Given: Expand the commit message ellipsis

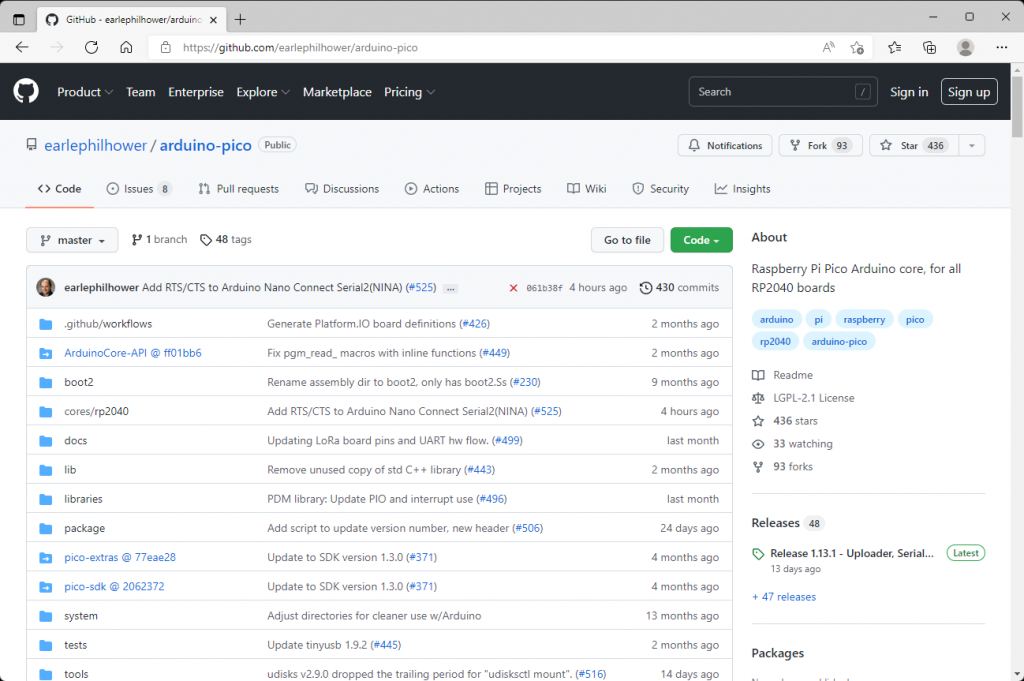Looking at the screenshot, I should pyautogui.click(x=450, y=288).
